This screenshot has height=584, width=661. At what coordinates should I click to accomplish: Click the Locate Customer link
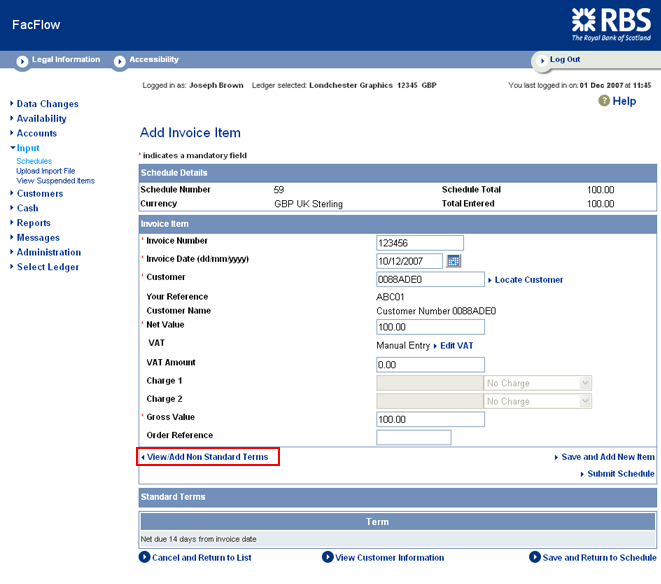click(528, 280)
